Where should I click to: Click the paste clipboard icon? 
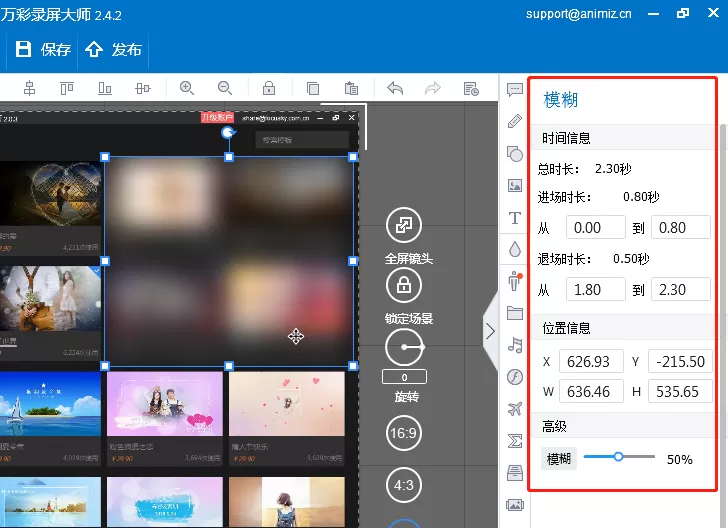point(351,88)
